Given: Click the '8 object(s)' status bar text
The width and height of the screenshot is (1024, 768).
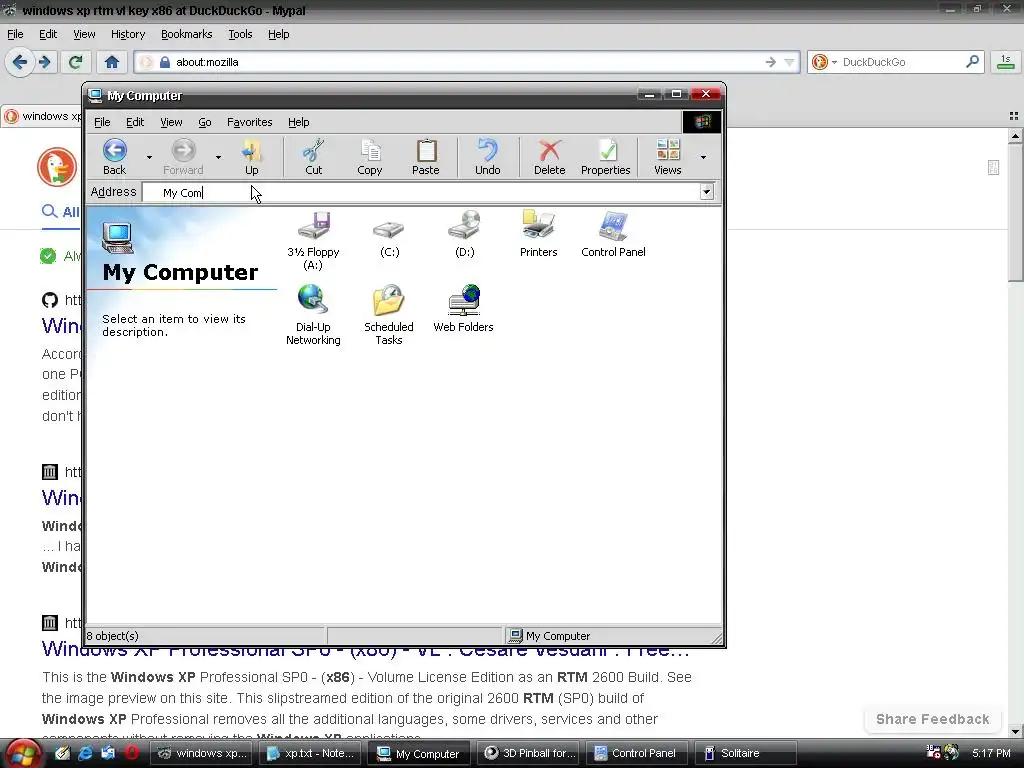Looking at the screenshot, I should tap(113, 635).
